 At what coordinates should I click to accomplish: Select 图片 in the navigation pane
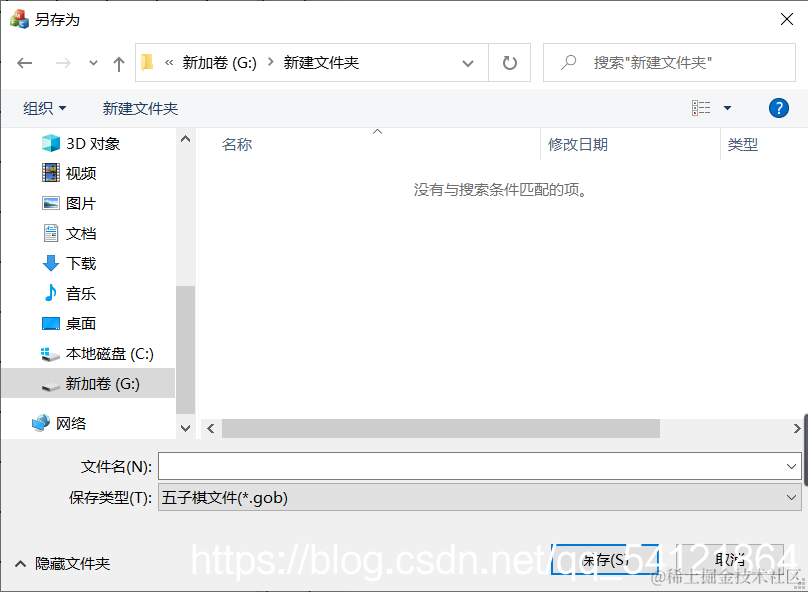tap(81, 203)
